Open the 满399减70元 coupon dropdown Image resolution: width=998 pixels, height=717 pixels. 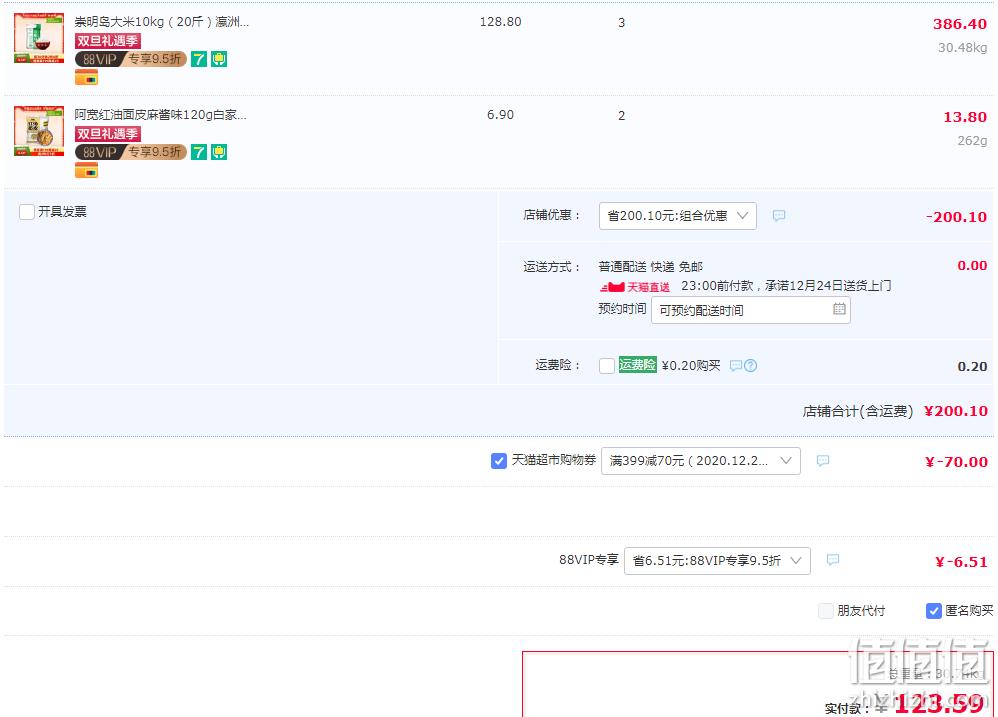coord(701,461)
